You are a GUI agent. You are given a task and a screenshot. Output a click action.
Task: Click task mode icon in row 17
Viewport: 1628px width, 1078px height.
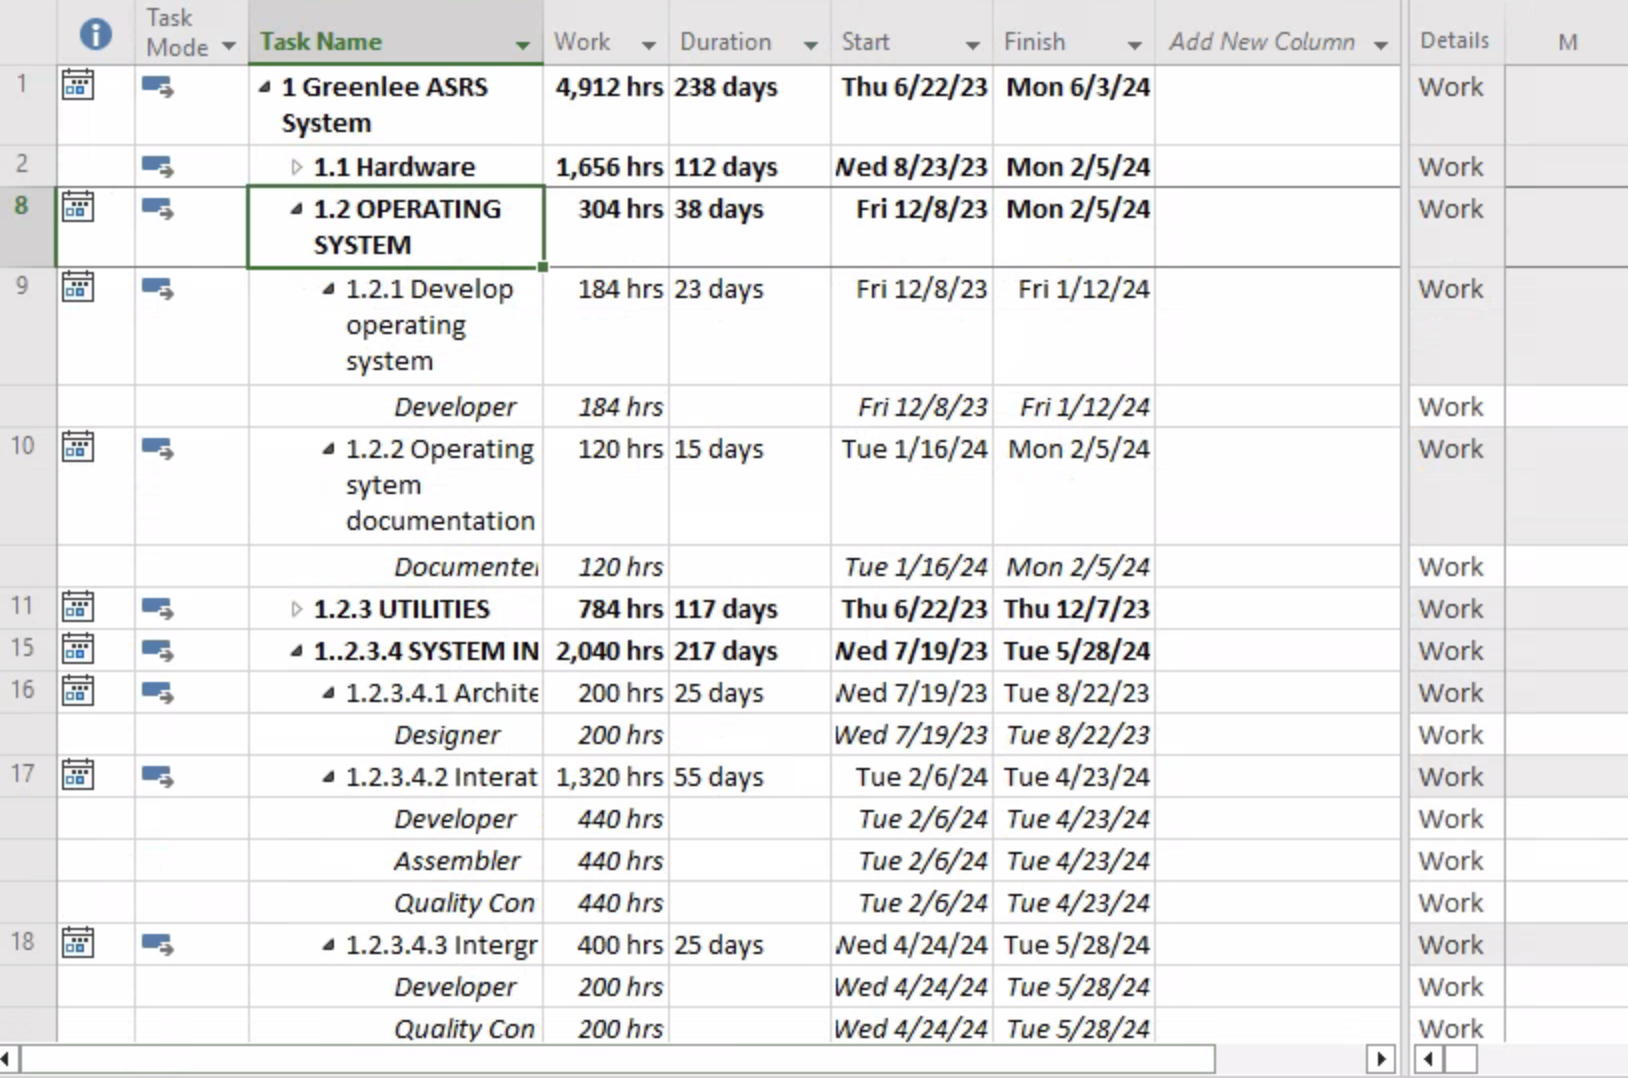tap(157, 777)
